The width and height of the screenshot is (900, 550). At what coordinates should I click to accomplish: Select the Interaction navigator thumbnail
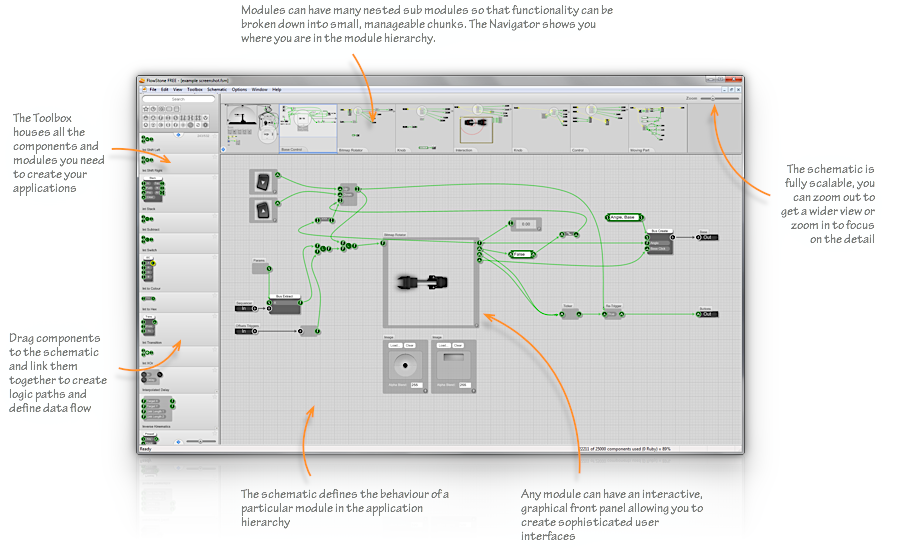tap(483, 128)
